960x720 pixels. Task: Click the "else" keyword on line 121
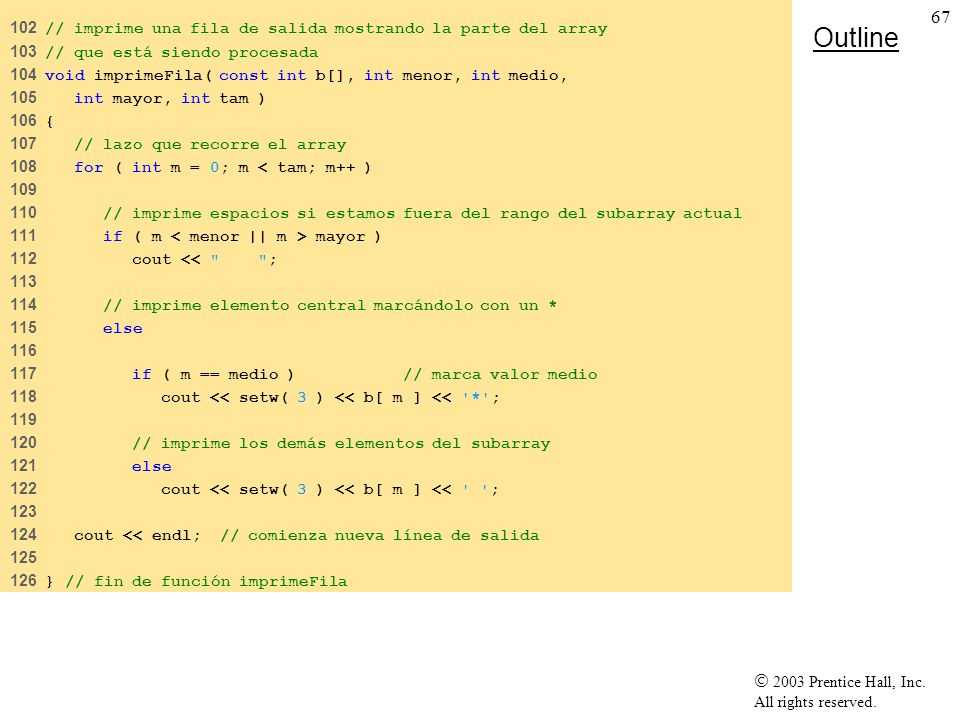click(152, 467)
